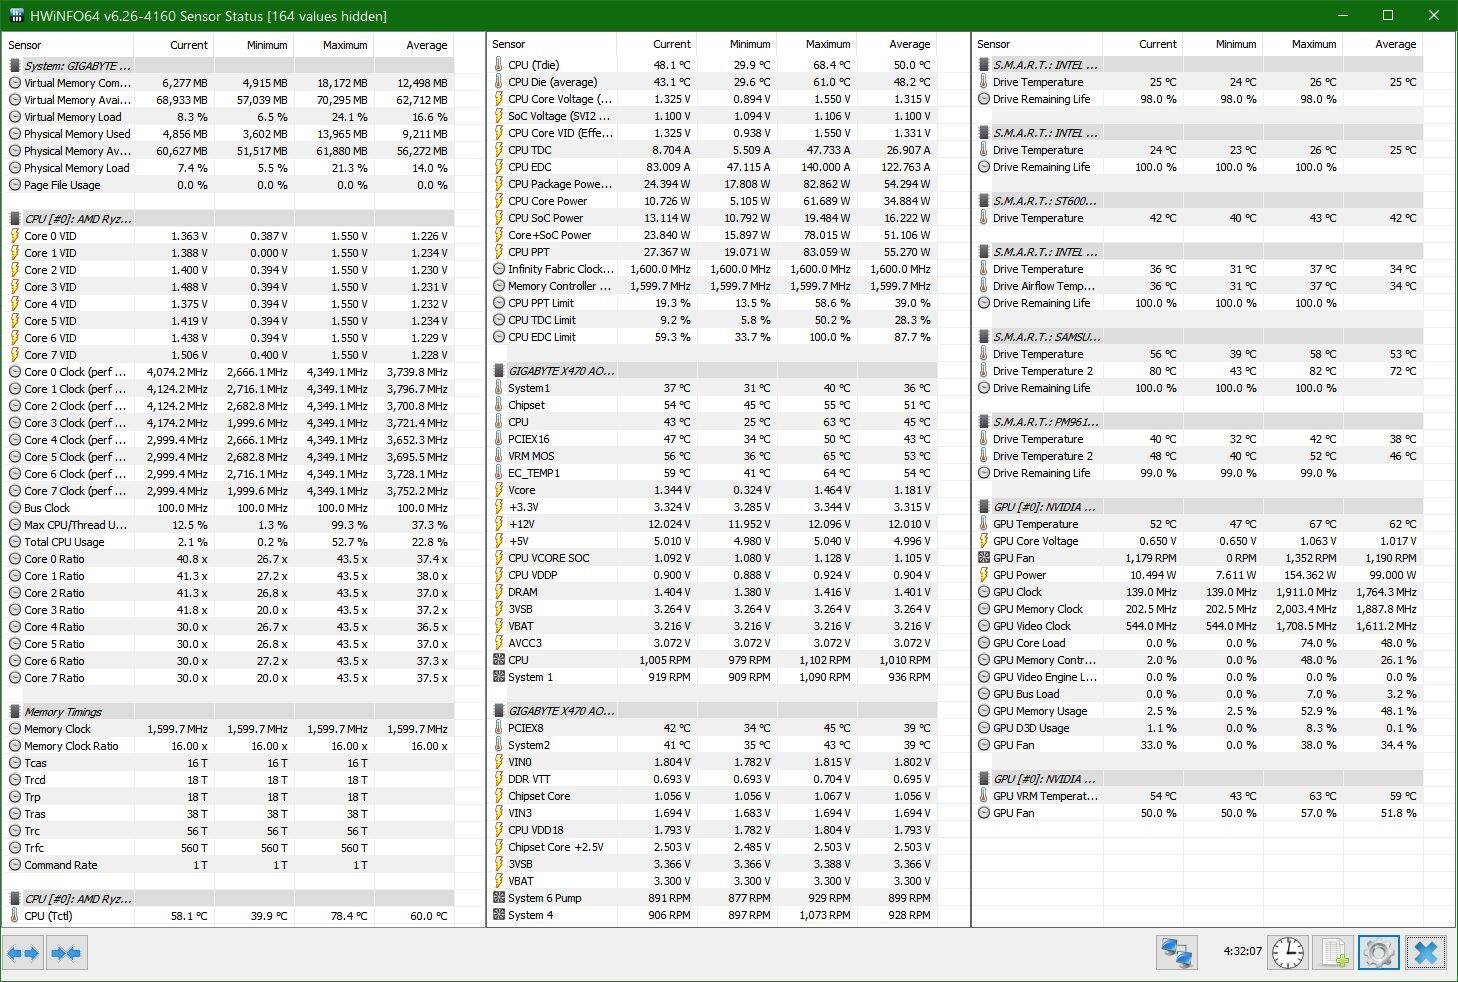Select the Chipset temperature row
The height and width of the screenshot is (982, 1458).
tap(713, 405)
